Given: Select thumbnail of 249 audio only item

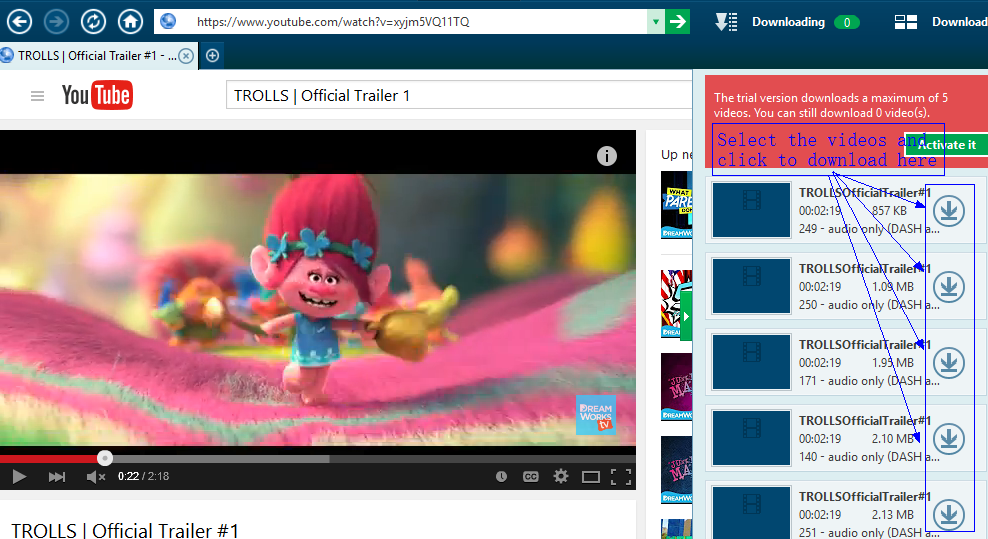Looking at the screenshot, I should click(752, 210).
